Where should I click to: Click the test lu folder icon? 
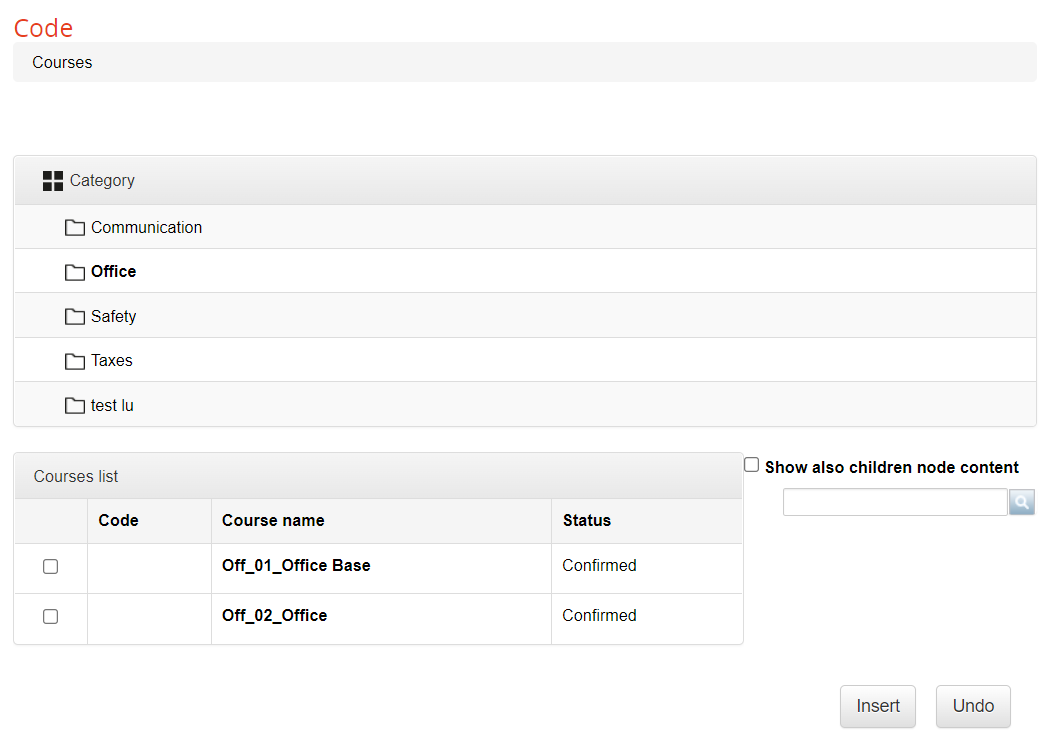(75, 406)
